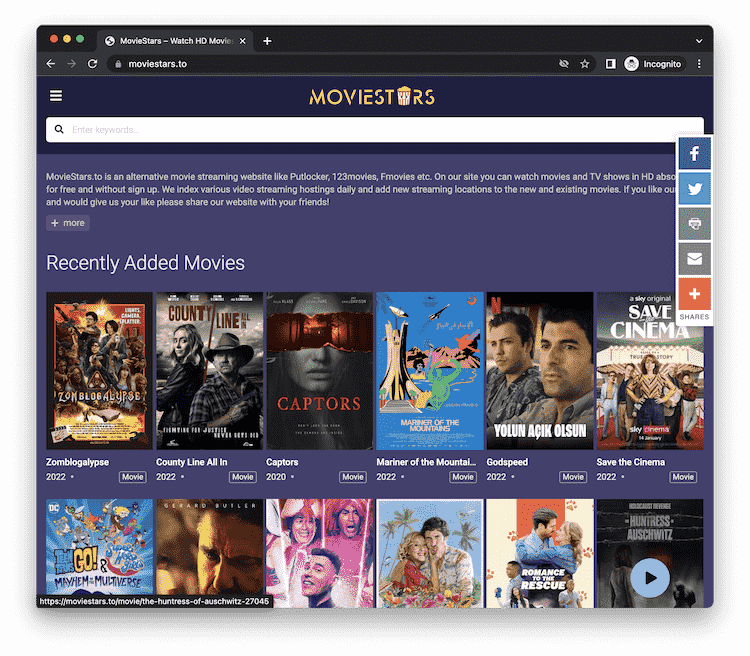Go back in browser history
Image resolution: width=750 pixels, height=656 pixels.
coord(51,64)
